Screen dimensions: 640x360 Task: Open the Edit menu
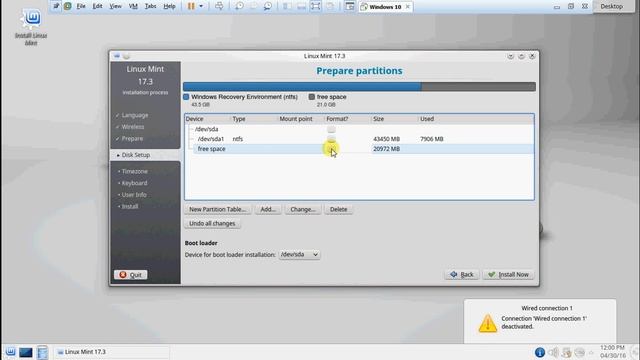[98, 6]
